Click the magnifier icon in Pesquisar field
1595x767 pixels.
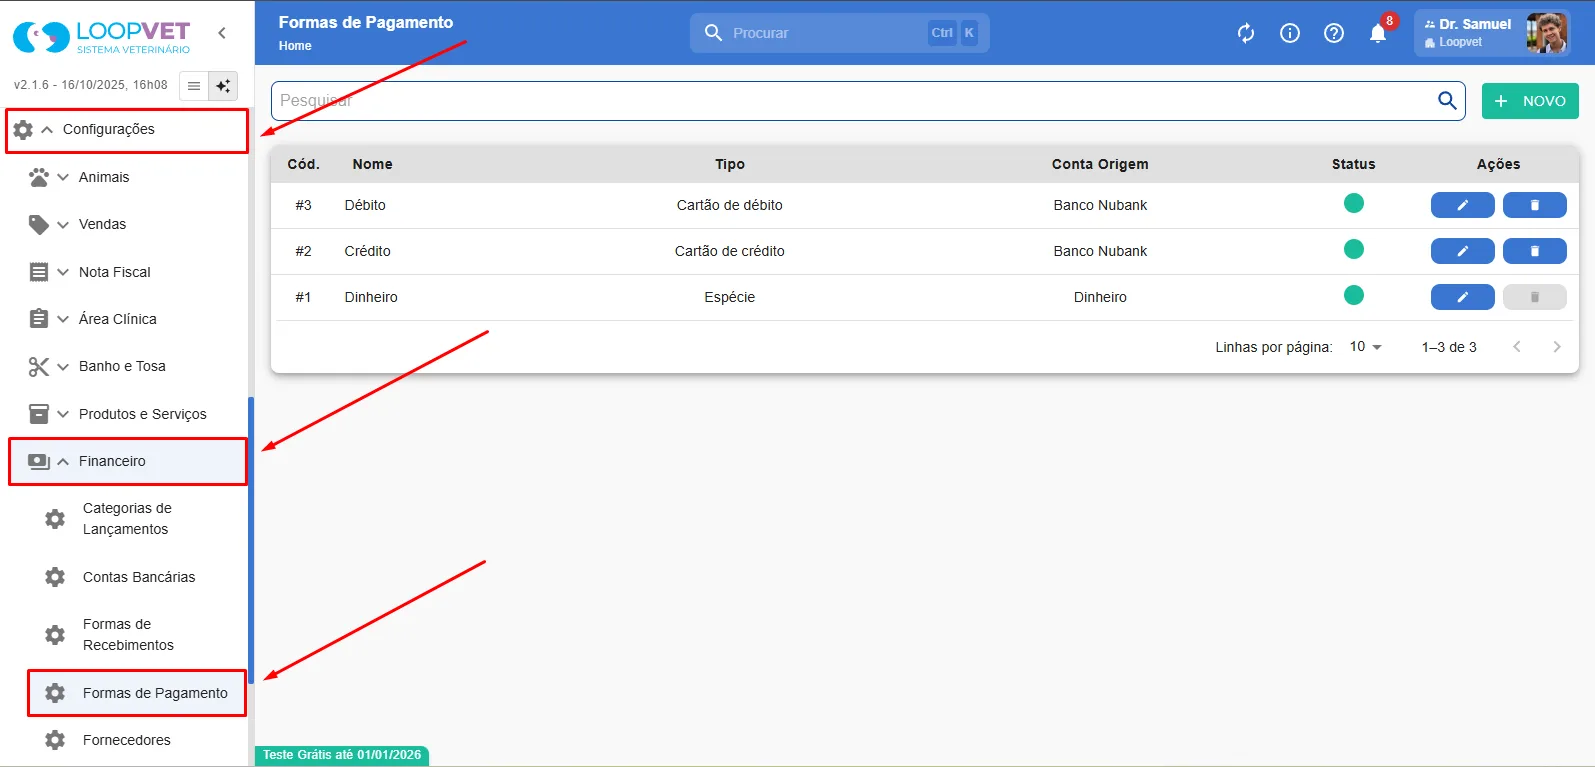coord(1447,101)
